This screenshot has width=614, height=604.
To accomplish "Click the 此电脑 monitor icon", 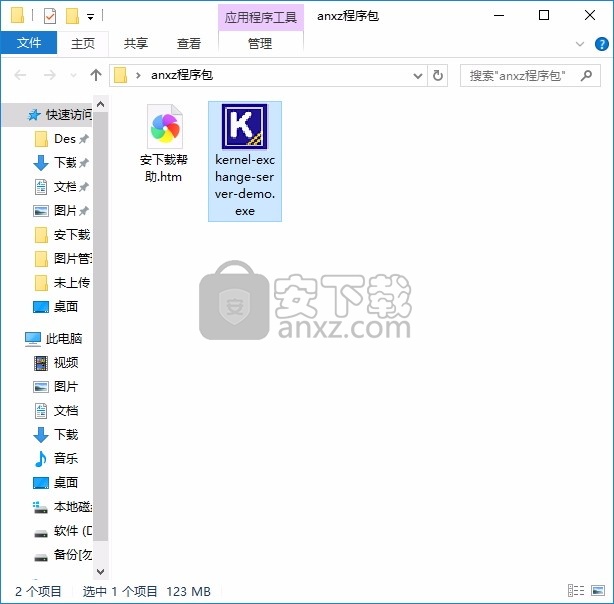I will click(x=33, y=339).
